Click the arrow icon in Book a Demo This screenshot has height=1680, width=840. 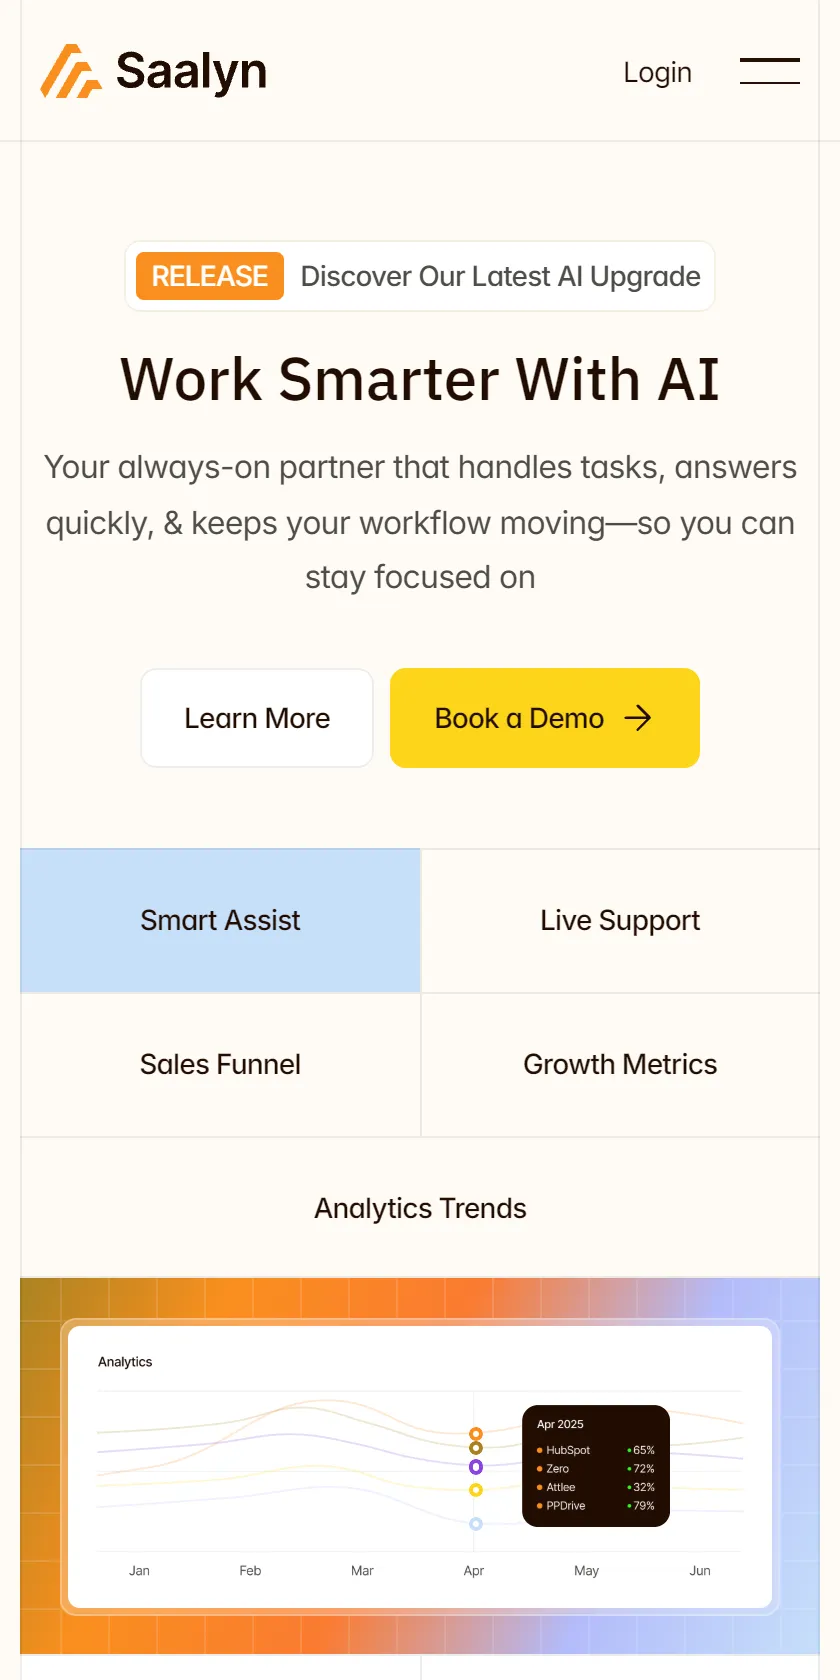coord(638,718)
